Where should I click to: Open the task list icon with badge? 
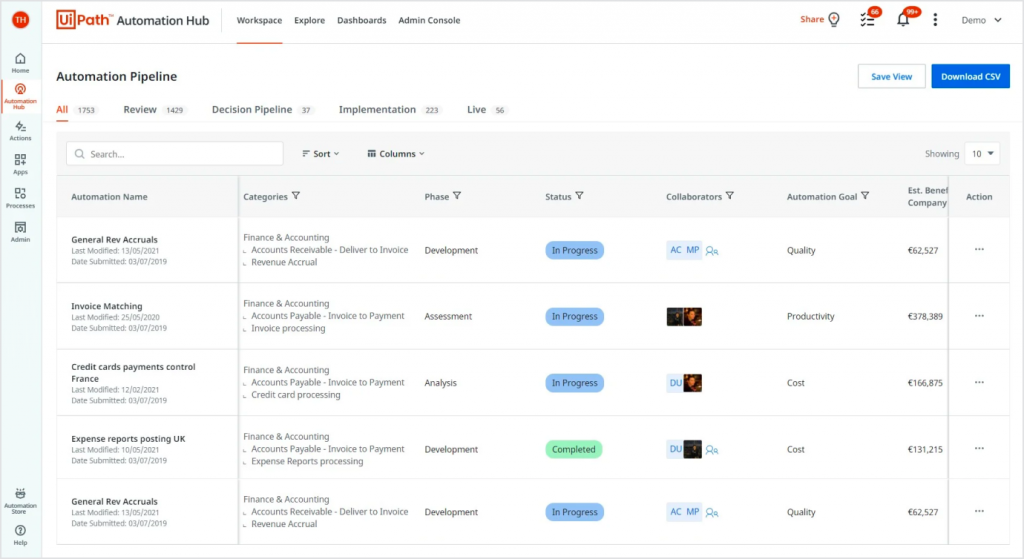[x=868, y=20]
